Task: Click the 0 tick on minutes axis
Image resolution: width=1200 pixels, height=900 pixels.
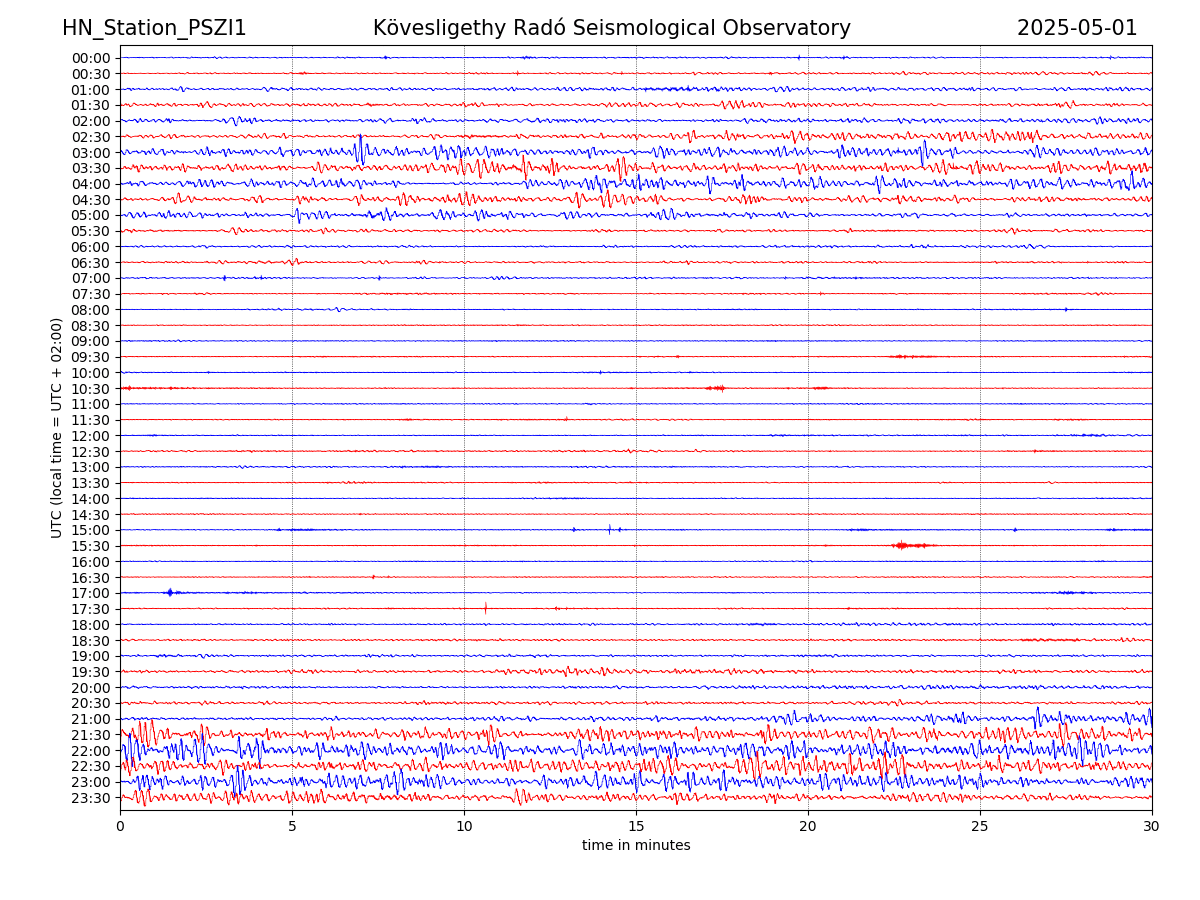Action: pos(120,826)
